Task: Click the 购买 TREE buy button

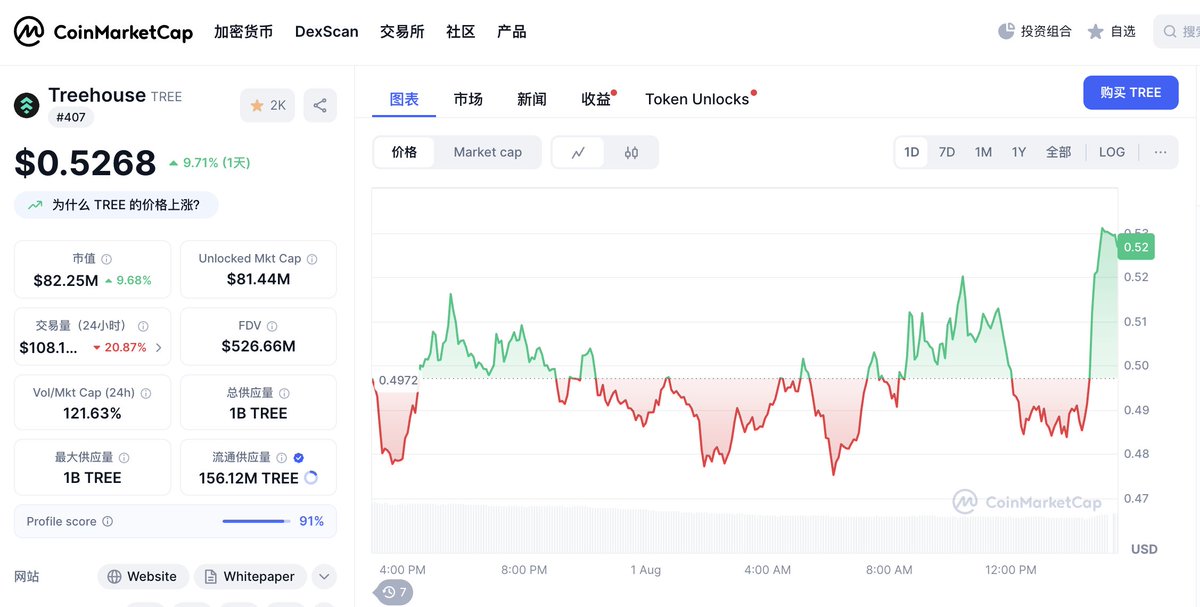Action: pyautogui.click(x=1131, y=92)
